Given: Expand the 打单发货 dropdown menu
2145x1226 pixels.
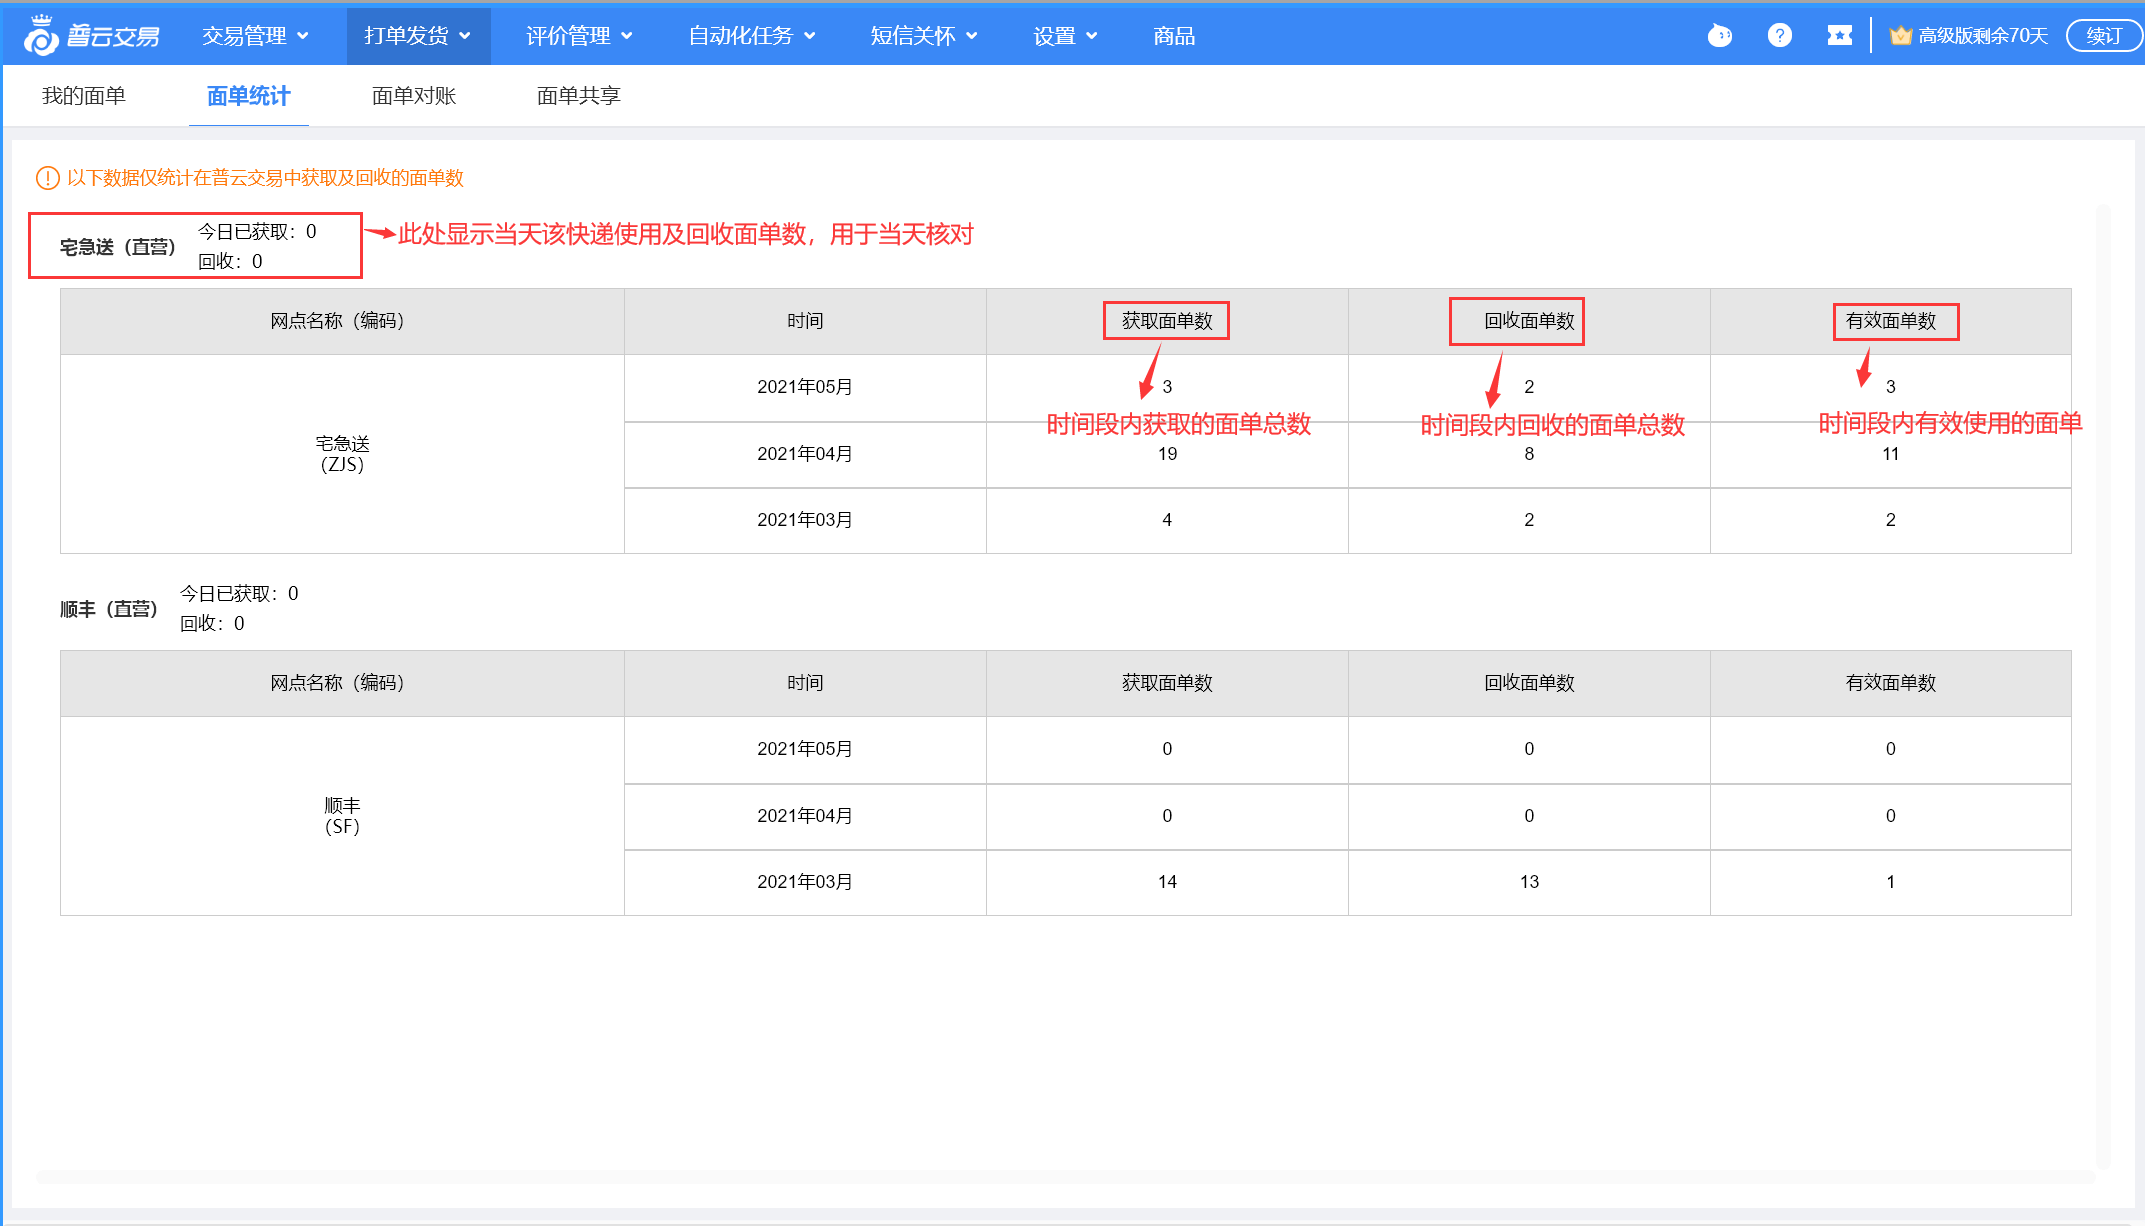Looking at the screenshot, I should tap(417, 36).
